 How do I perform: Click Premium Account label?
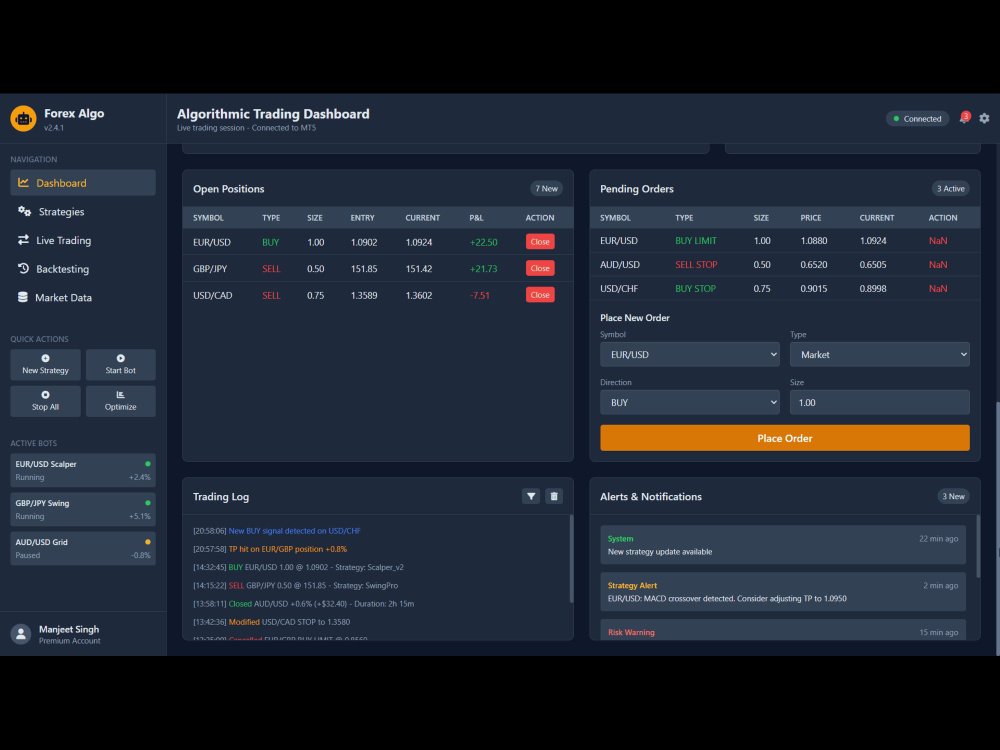point(70,641)
